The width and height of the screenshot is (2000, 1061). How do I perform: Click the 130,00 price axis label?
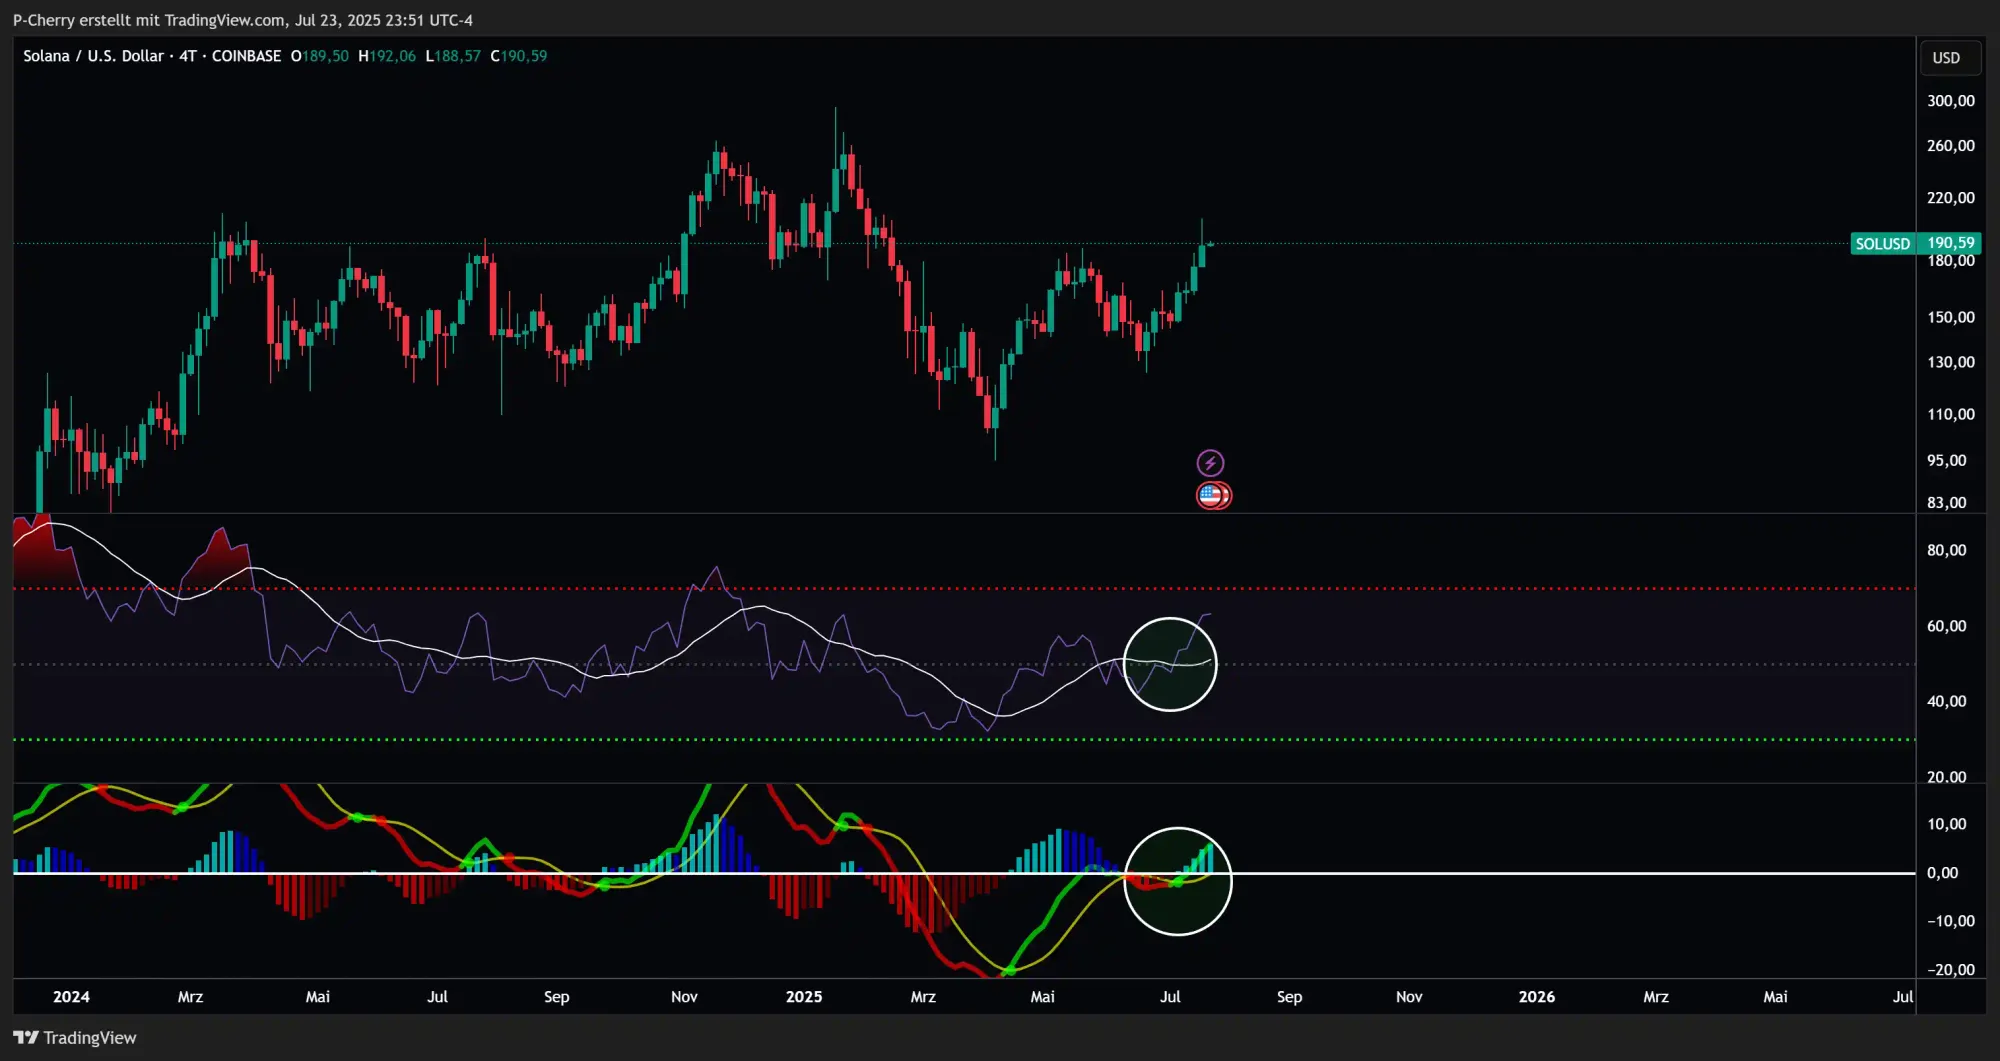pyautogui.click(x=1951, y=362)
